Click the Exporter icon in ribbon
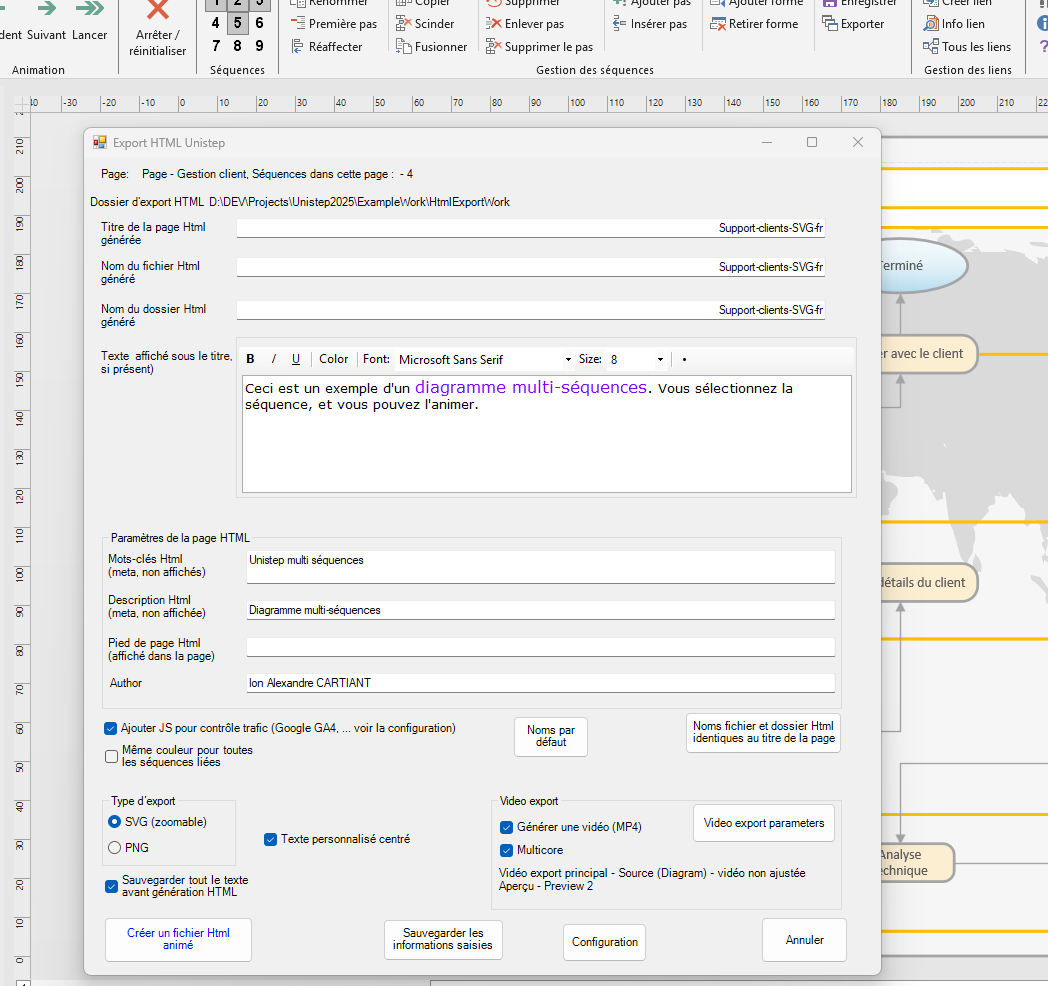1048x986 pixels. click(x=830, y=23)
